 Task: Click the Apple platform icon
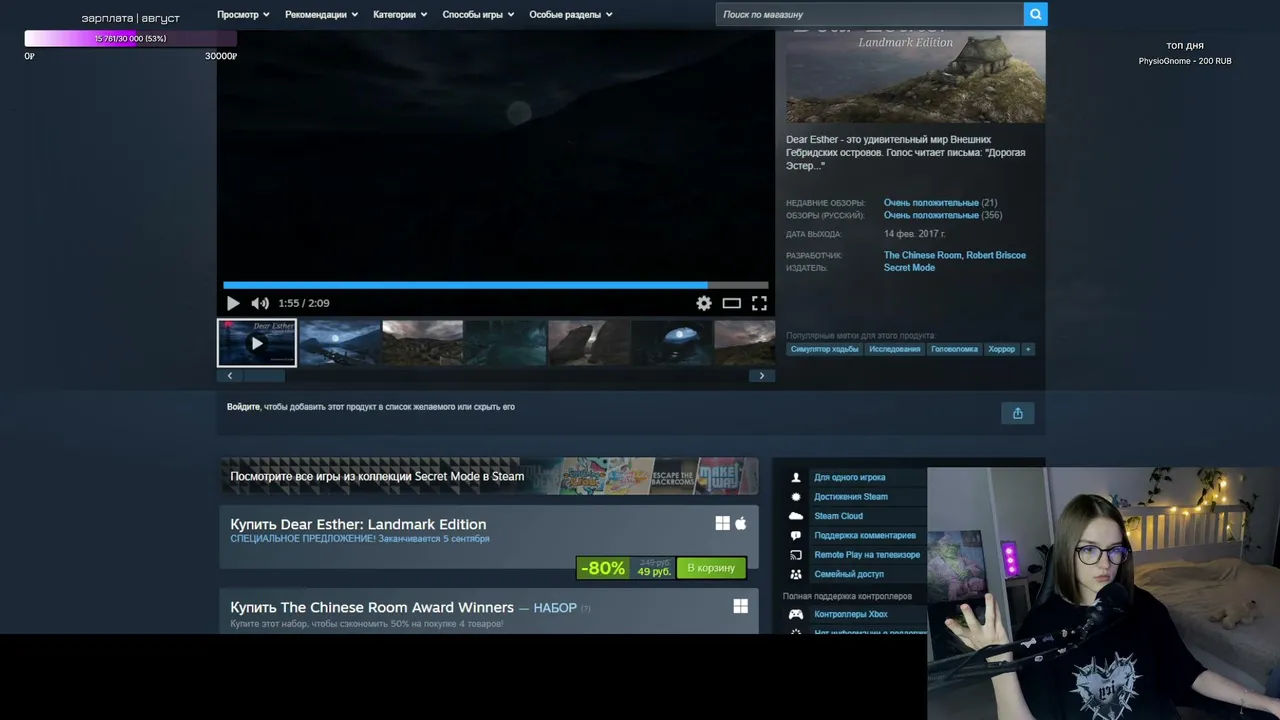[741, 523]
